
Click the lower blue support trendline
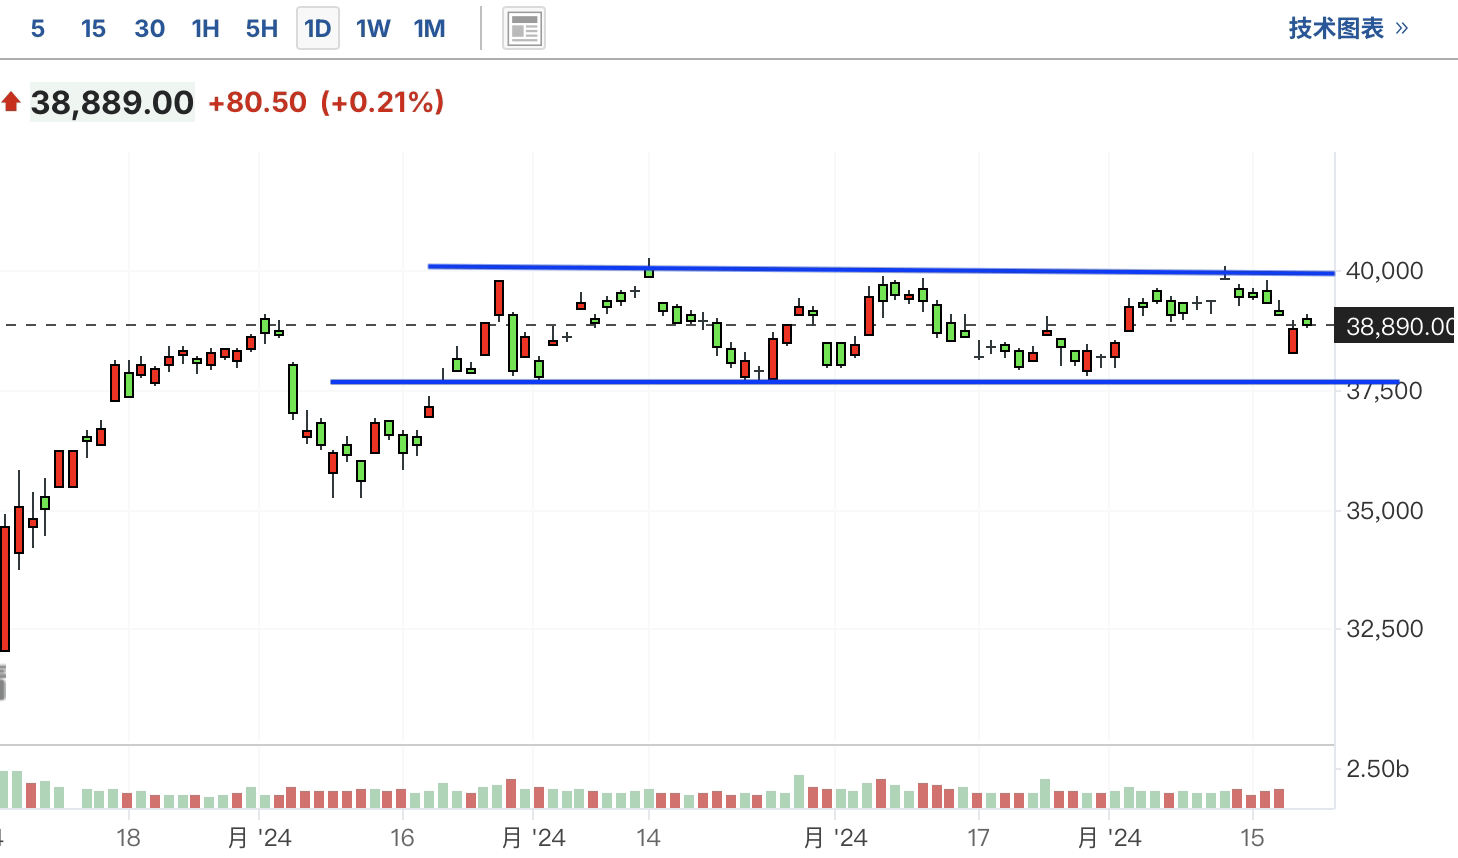pyautogui.click(x=865, y=382)
